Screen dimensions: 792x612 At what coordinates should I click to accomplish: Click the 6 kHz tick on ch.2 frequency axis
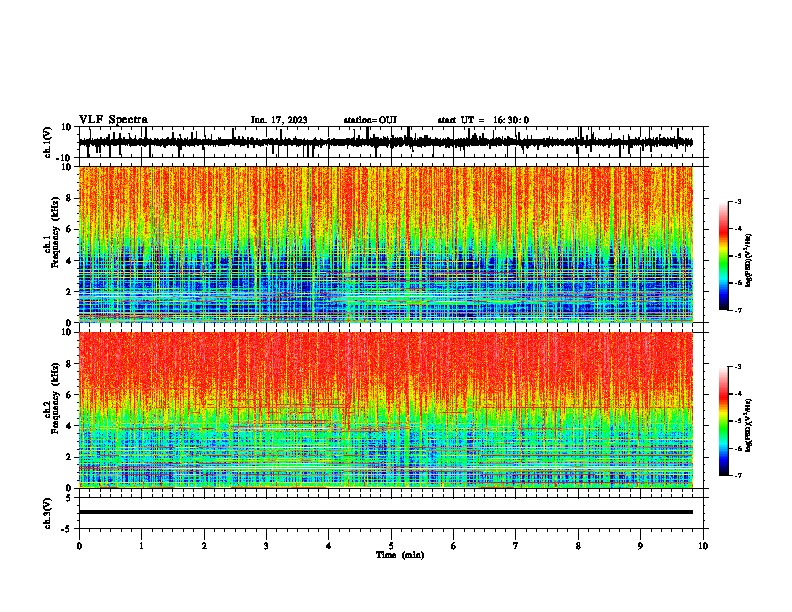[x=69, y=395]
